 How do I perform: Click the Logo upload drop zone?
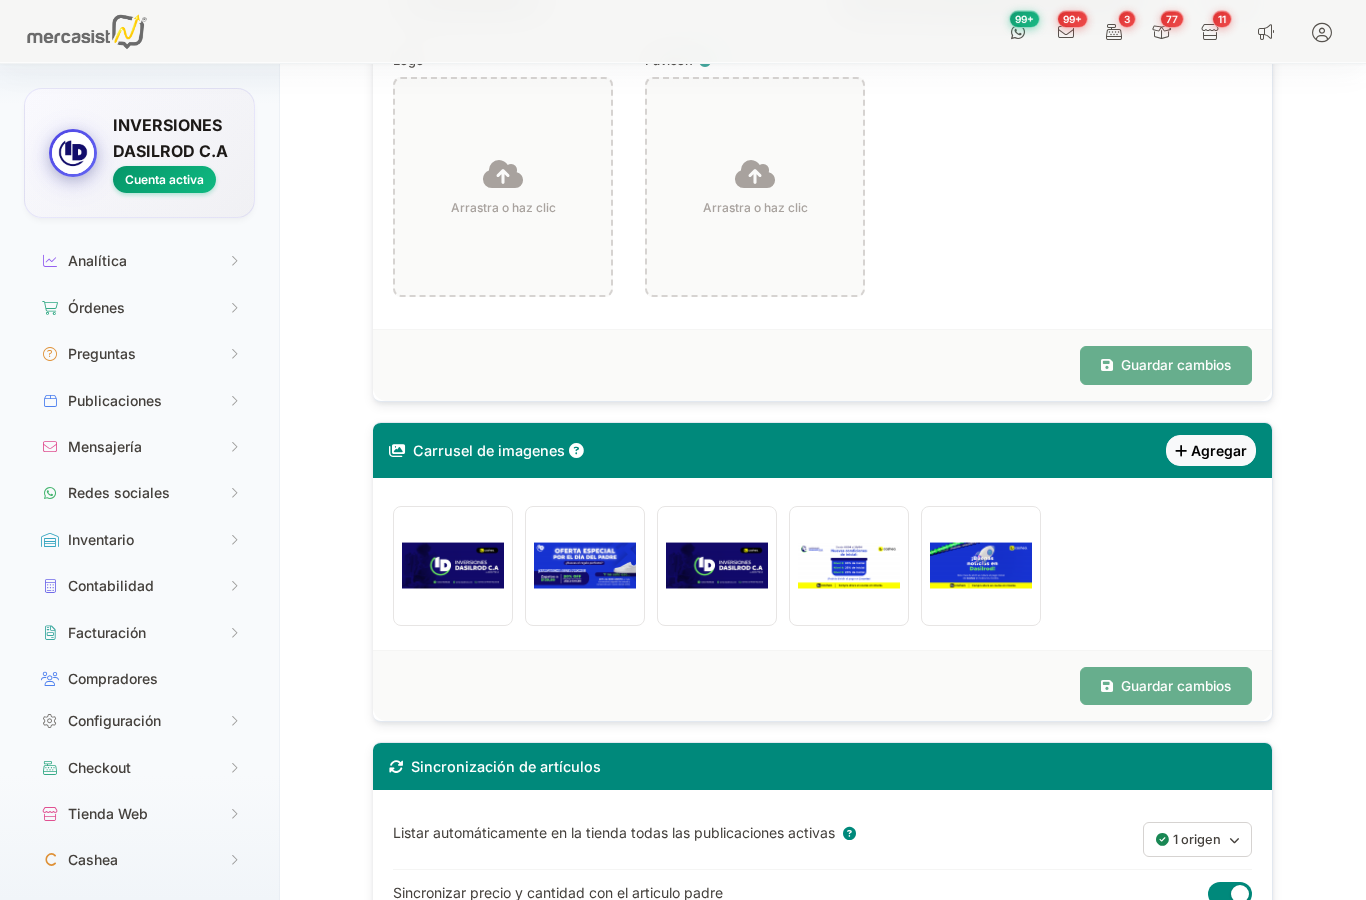pyautogui.click(x=503, y=187)
